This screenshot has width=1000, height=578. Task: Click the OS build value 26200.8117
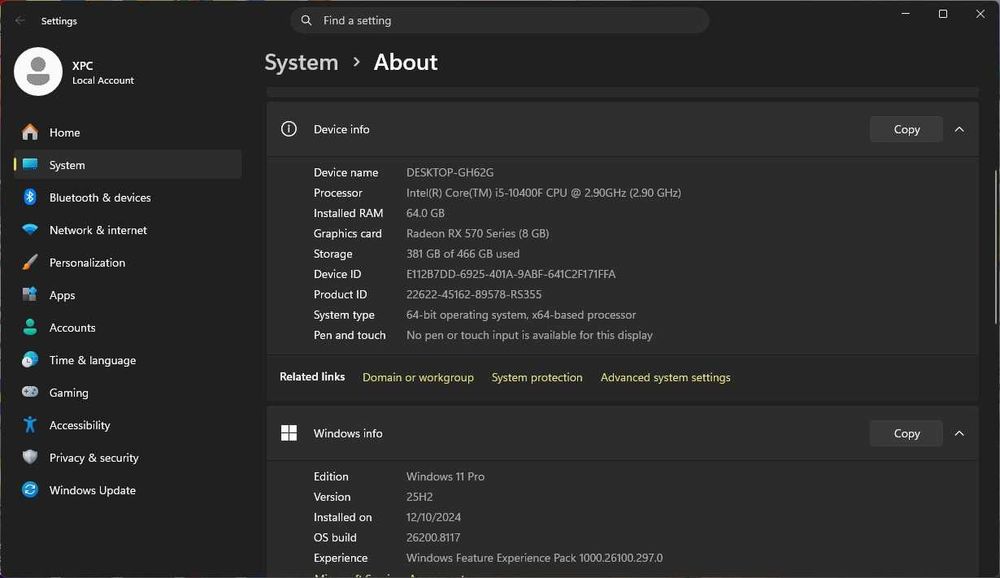[x=433, y=538]
